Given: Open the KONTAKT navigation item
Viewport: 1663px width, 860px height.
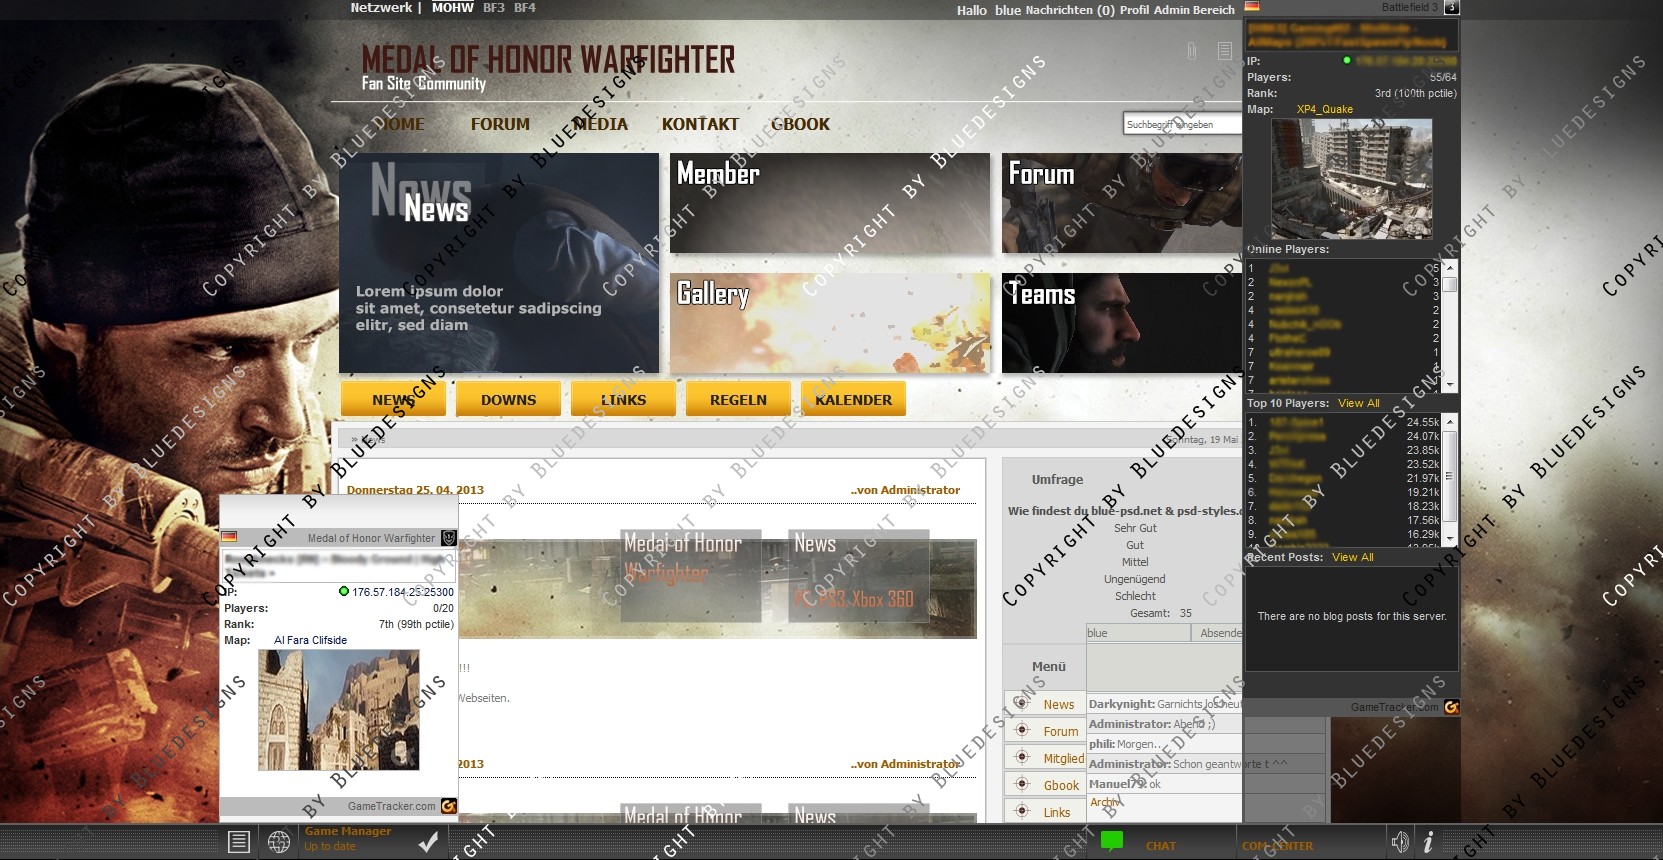Looking at the screenshot, I should (x=700, y=124).
